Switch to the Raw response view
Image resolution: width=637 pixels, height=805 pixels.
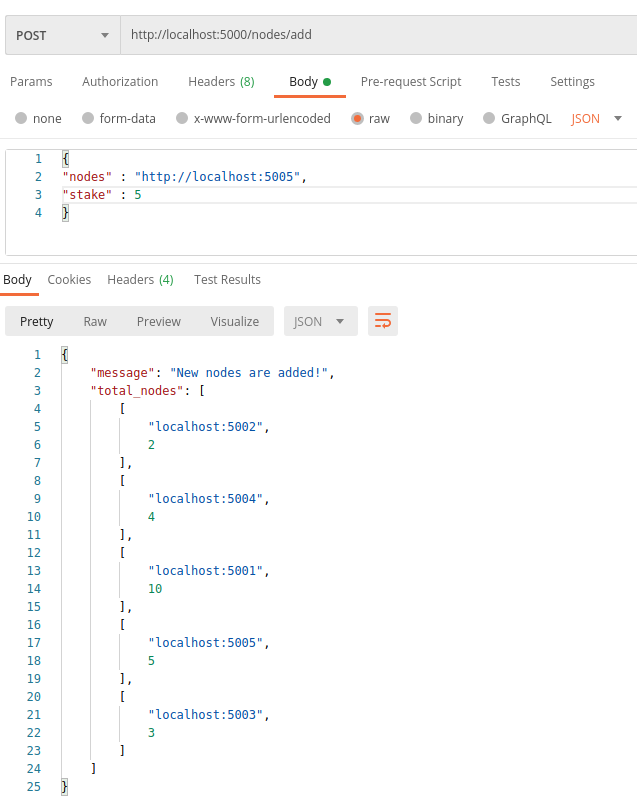pos(95,321)
